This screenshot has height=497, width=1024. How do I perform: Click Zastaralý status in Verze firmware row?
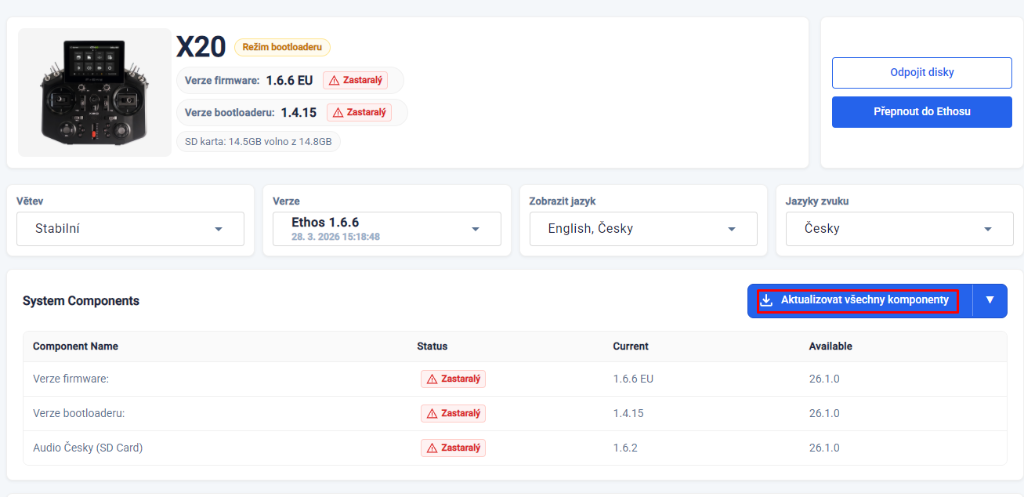tap(454, 379)
